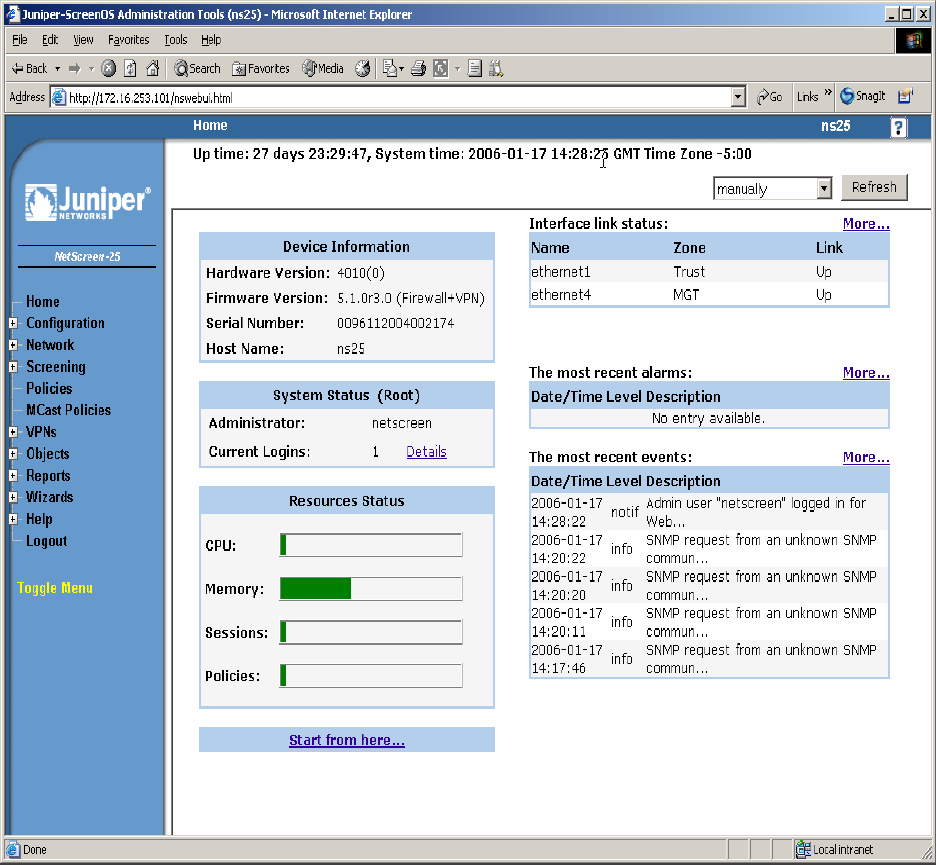Open the Media toolbar button
Image resolution: width=936 pixels, height=865 pixels.
coord(323,69)
